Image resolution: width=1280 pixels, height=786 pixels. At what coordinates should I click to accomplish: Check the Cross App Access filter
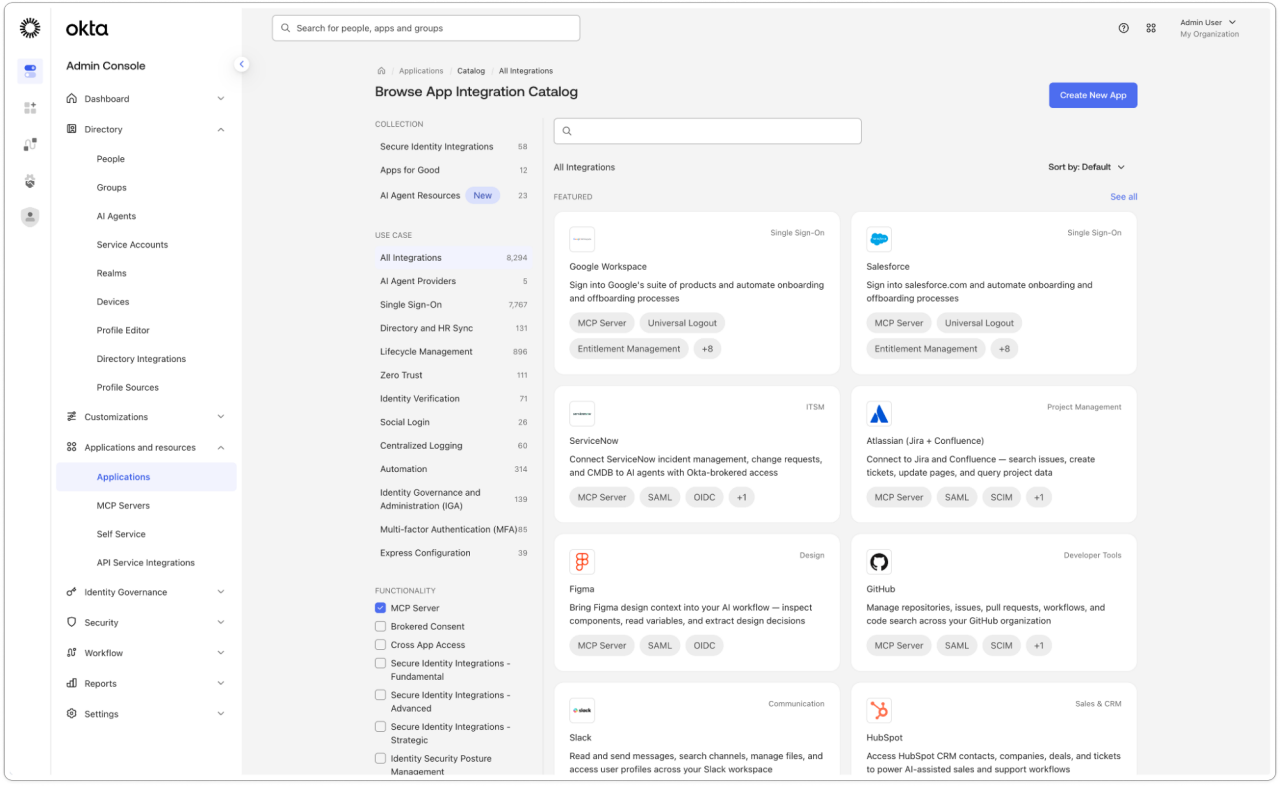tap(380, 645)
